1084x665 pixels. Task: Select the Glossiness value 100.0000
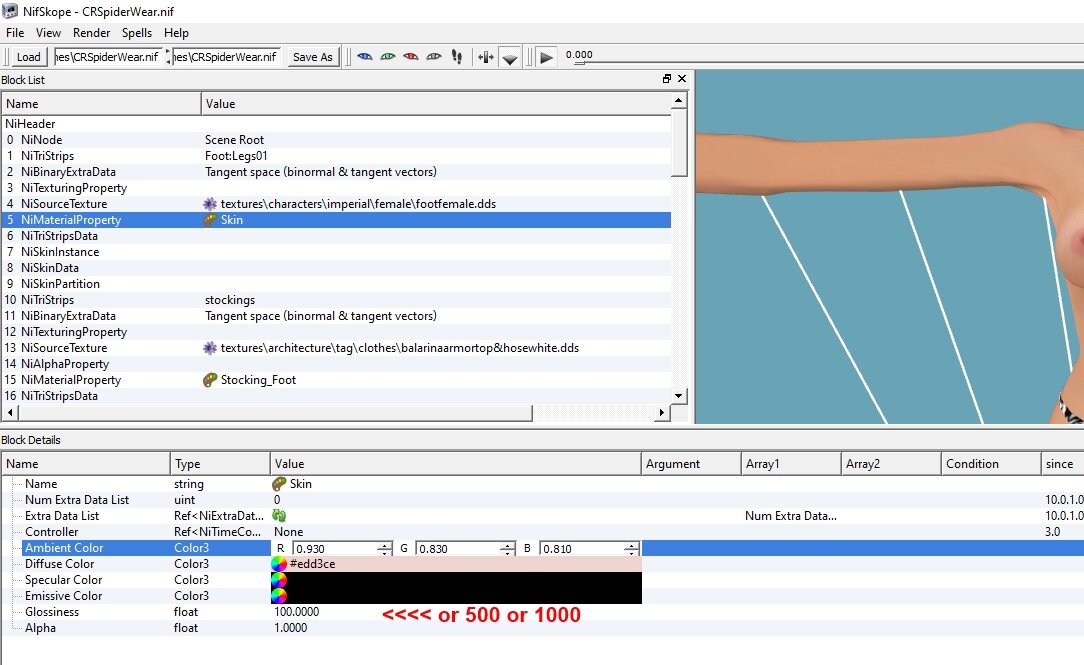[x=297, y=612]
